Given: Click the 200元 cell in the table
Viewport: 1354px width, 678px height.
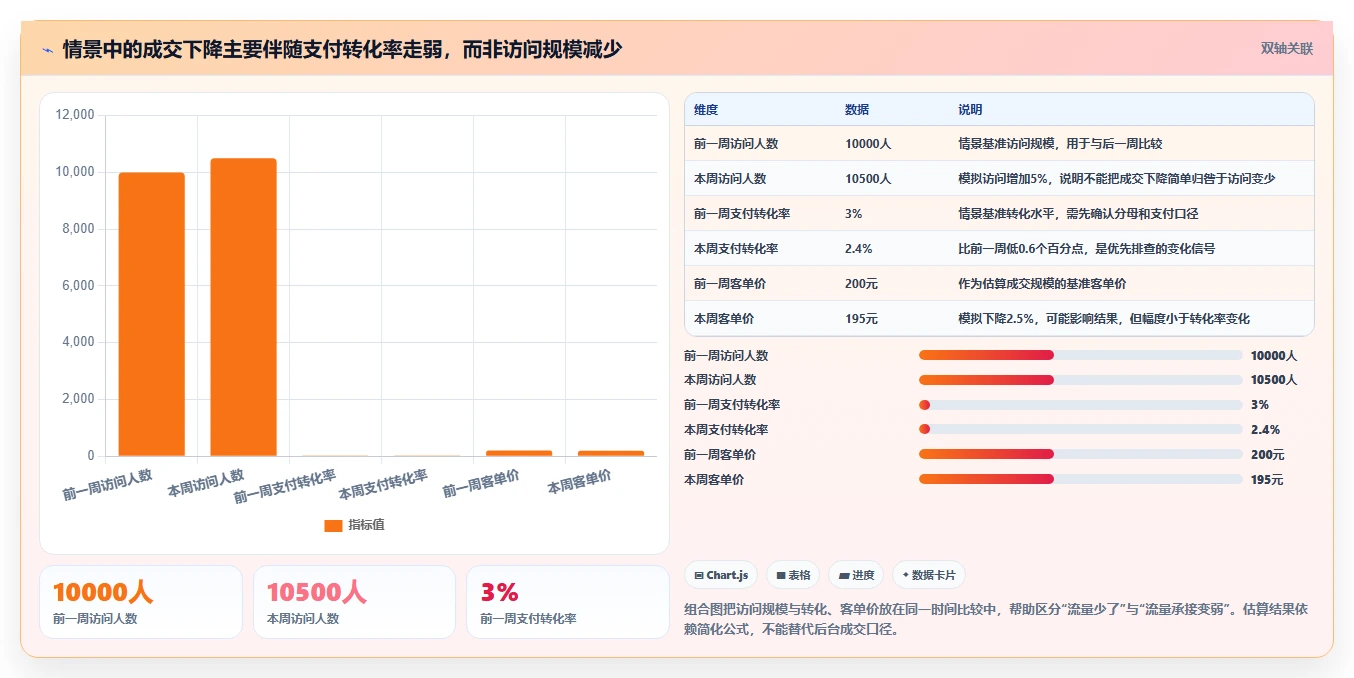Looking at the screenshot, I should coord(861,284).
